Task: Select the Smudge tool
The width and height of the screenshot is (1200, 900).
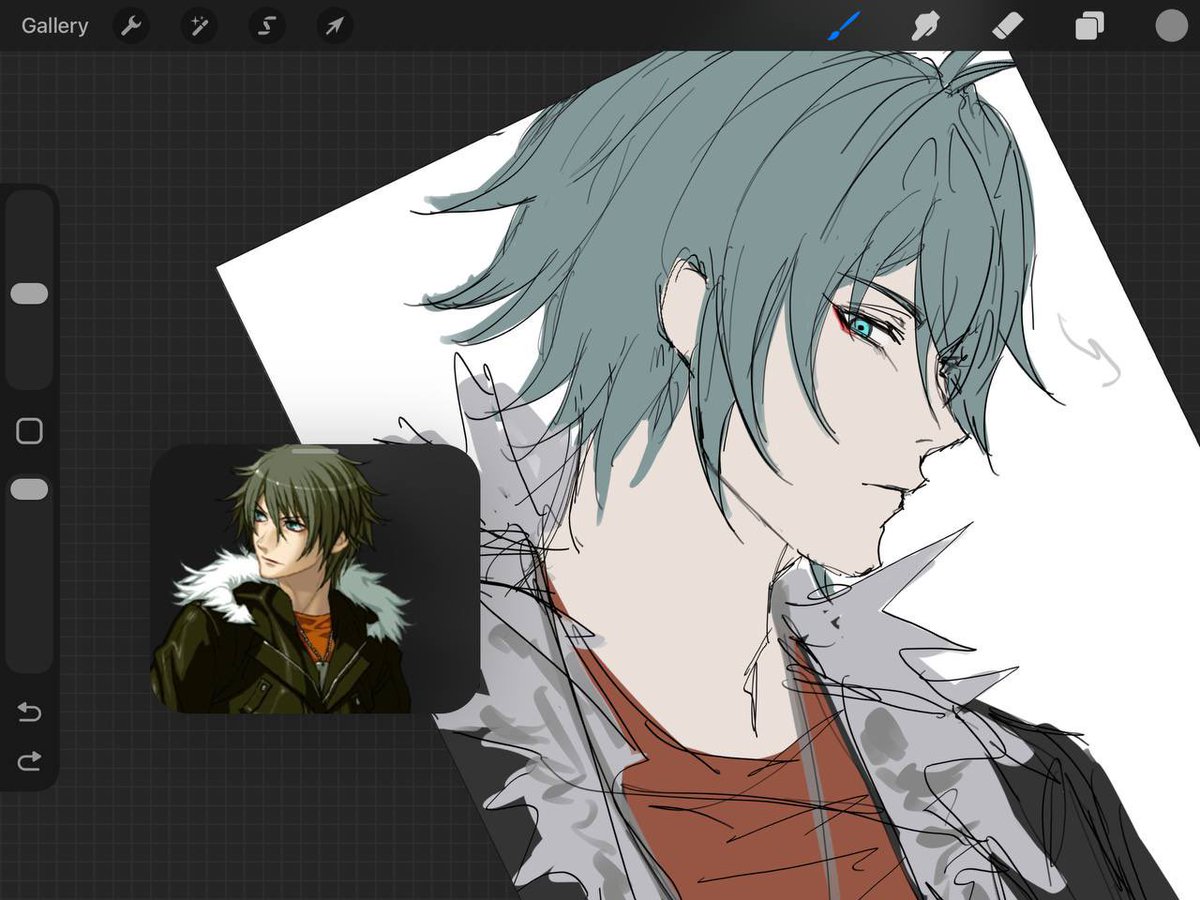Action: [925, 26]
